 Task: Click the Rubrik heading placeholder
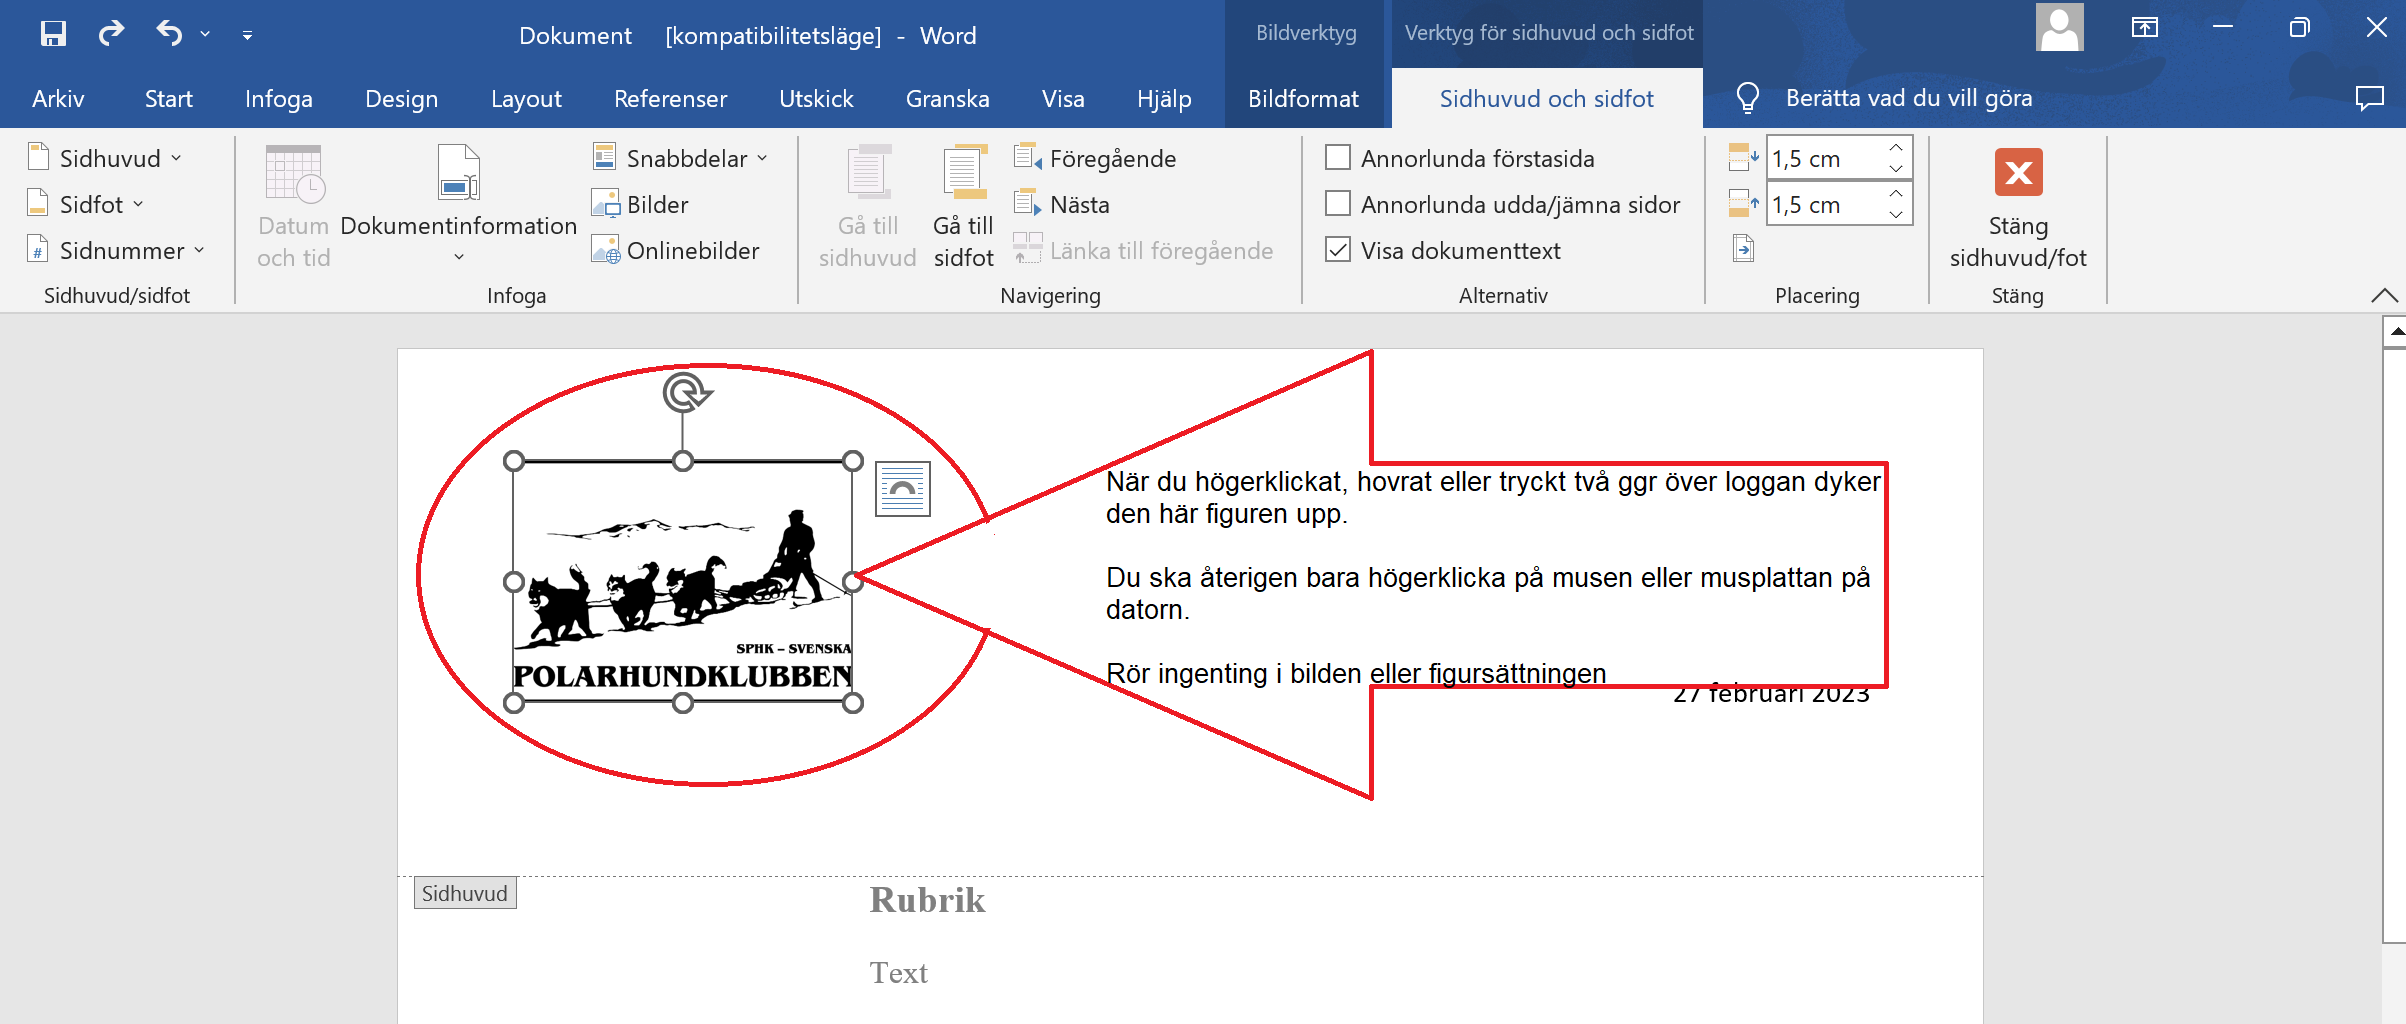pos(927,900)
